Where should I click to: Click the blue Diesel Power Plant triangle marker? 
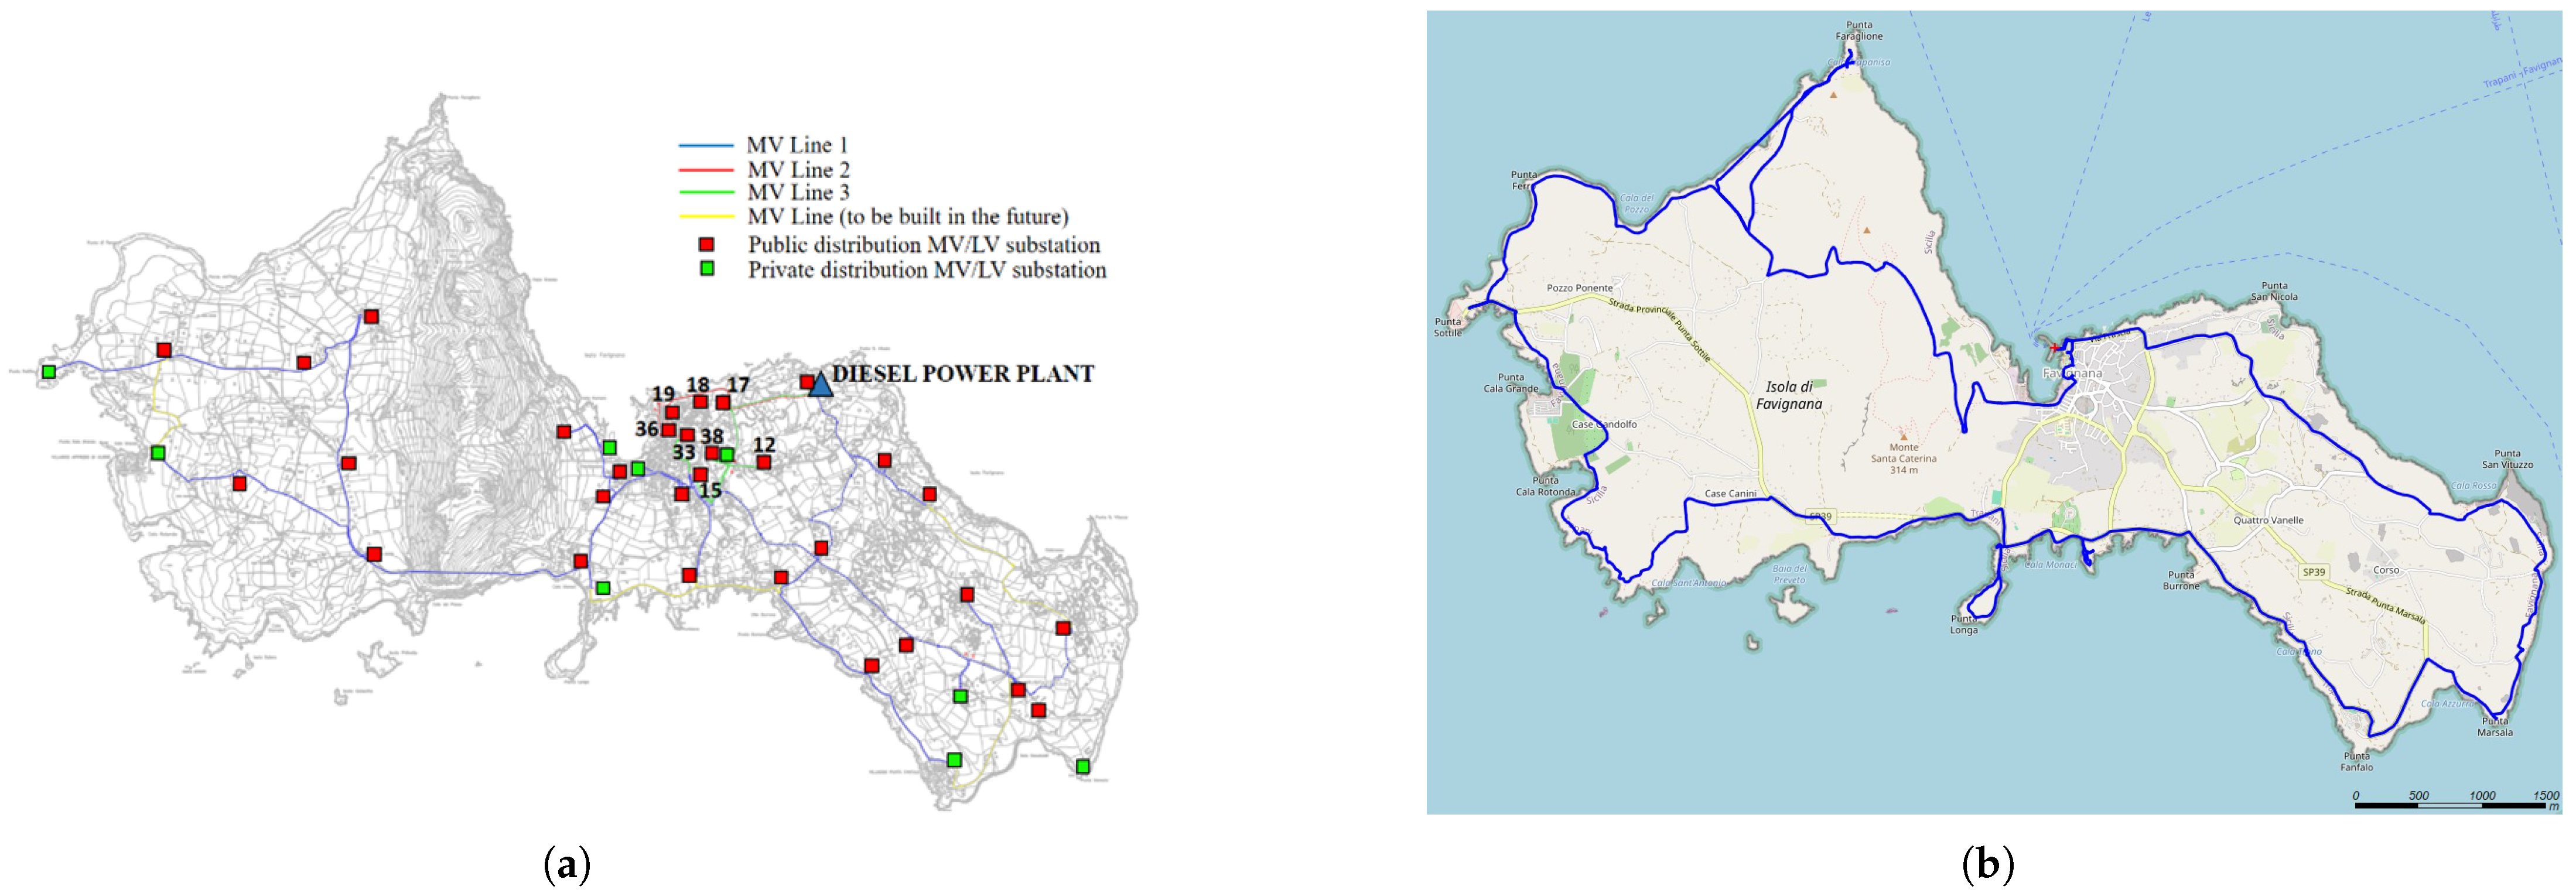(820, 384)
